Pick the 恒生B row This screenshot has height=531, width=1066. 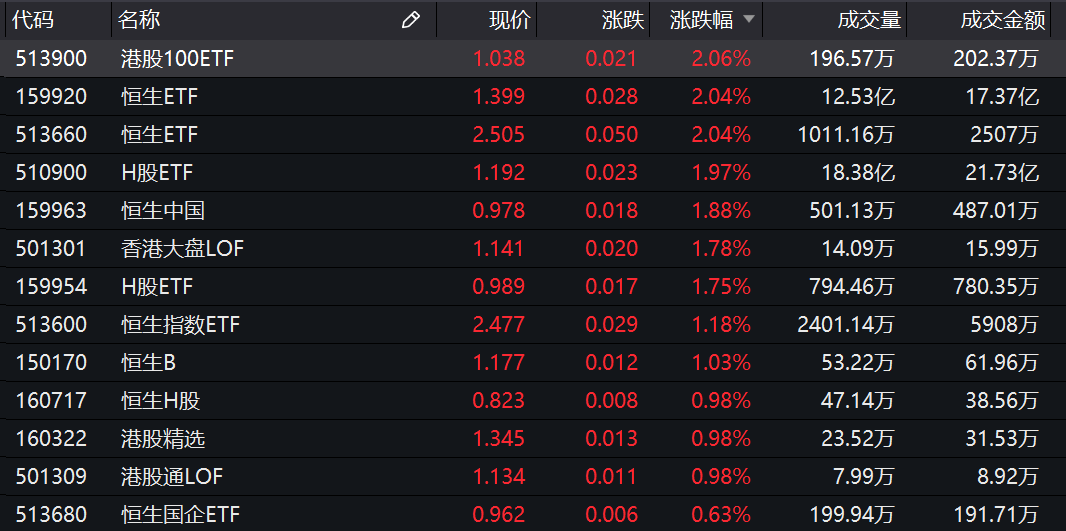148,363
